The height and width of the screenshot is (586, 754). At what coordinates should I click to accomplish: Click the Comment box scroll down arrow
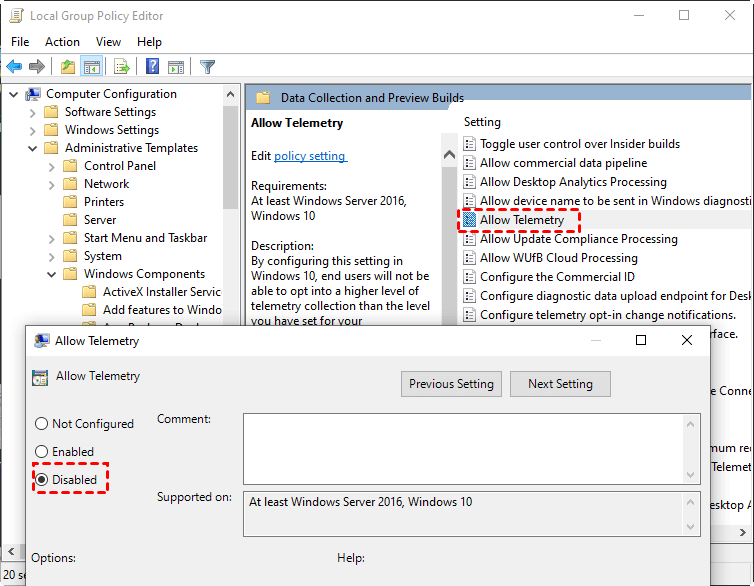[691, 475]
